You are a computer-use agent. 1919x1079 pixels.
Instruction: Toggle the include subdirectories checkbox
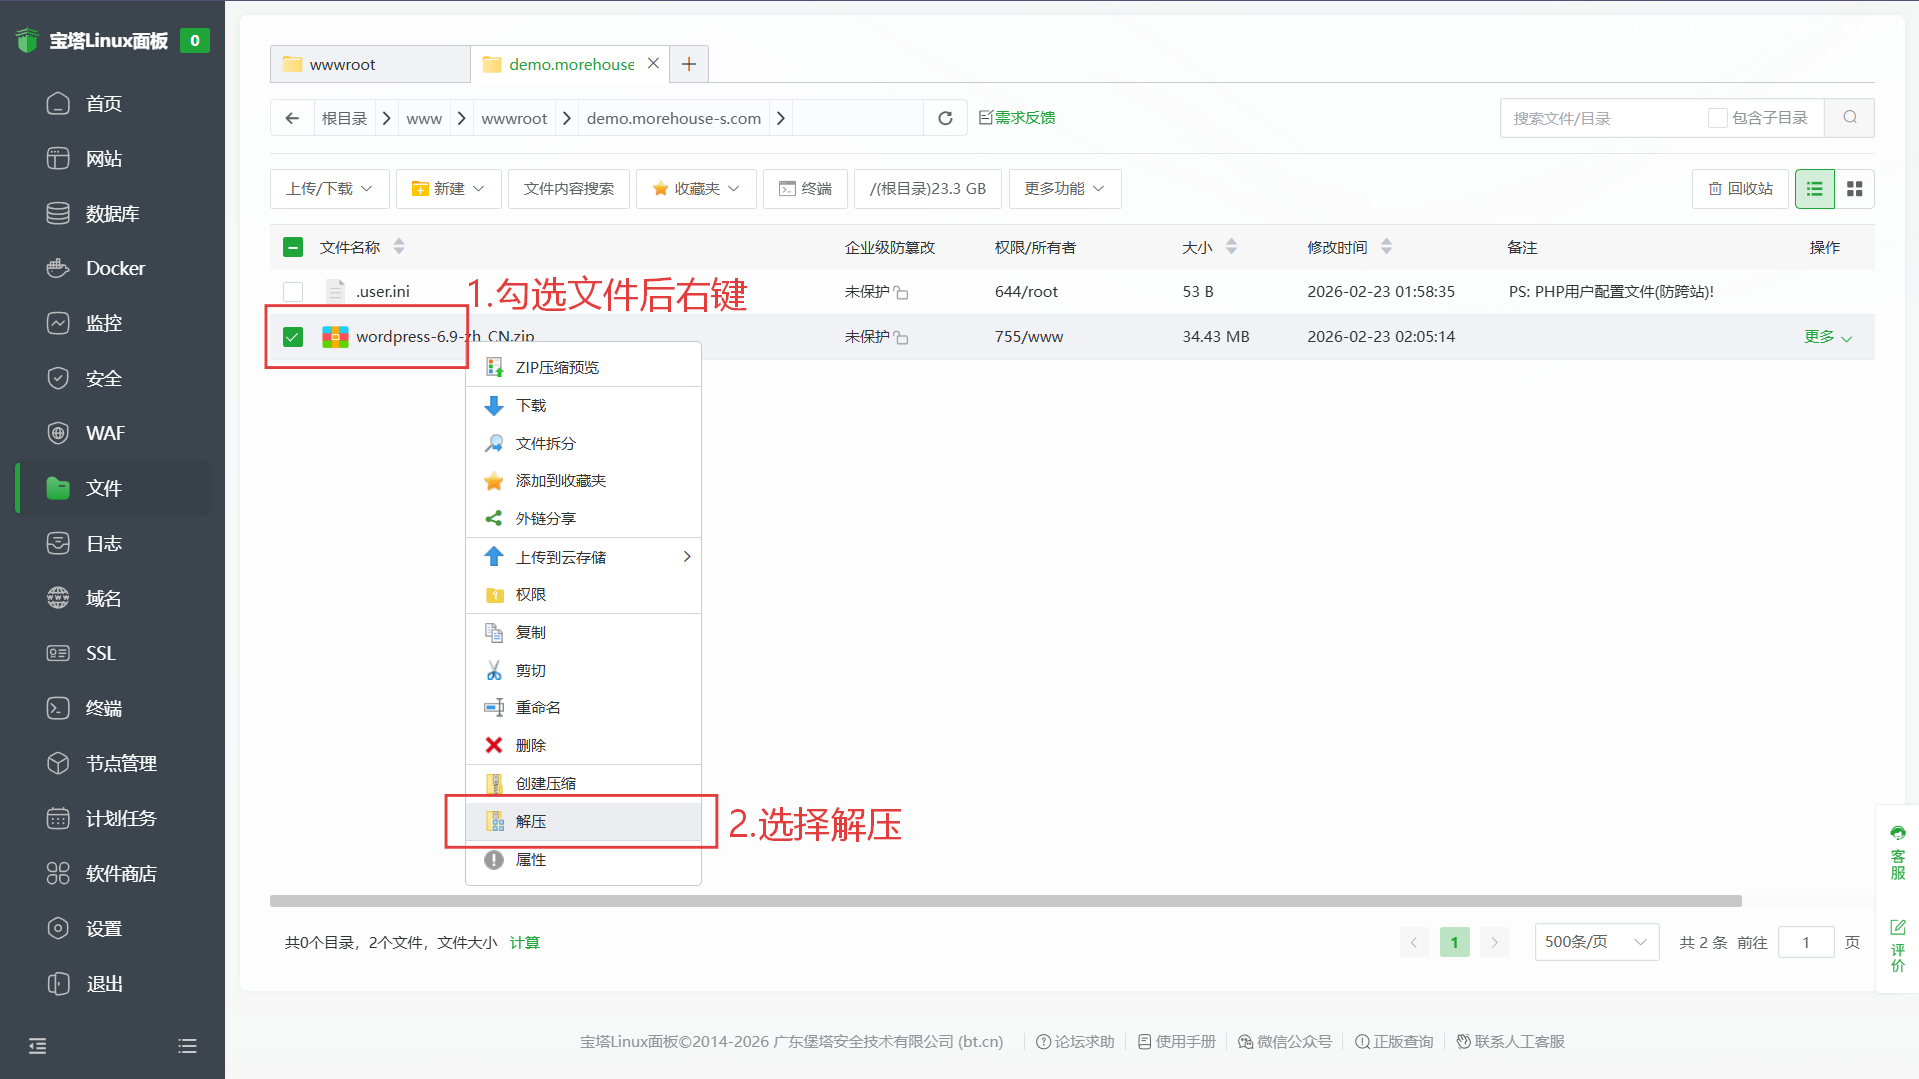click(1717, 118)
